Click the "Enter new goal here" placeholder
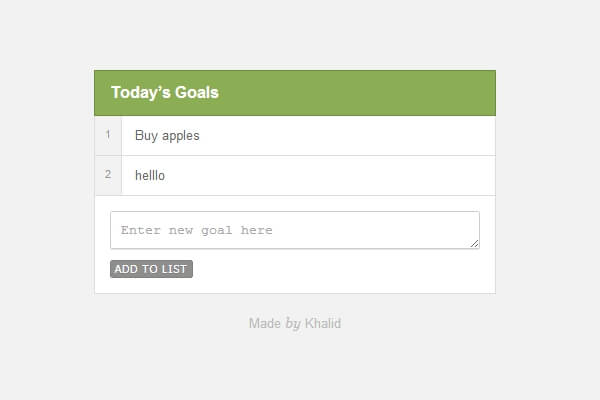This screenshot has height=400, width=600. [196, 230]
